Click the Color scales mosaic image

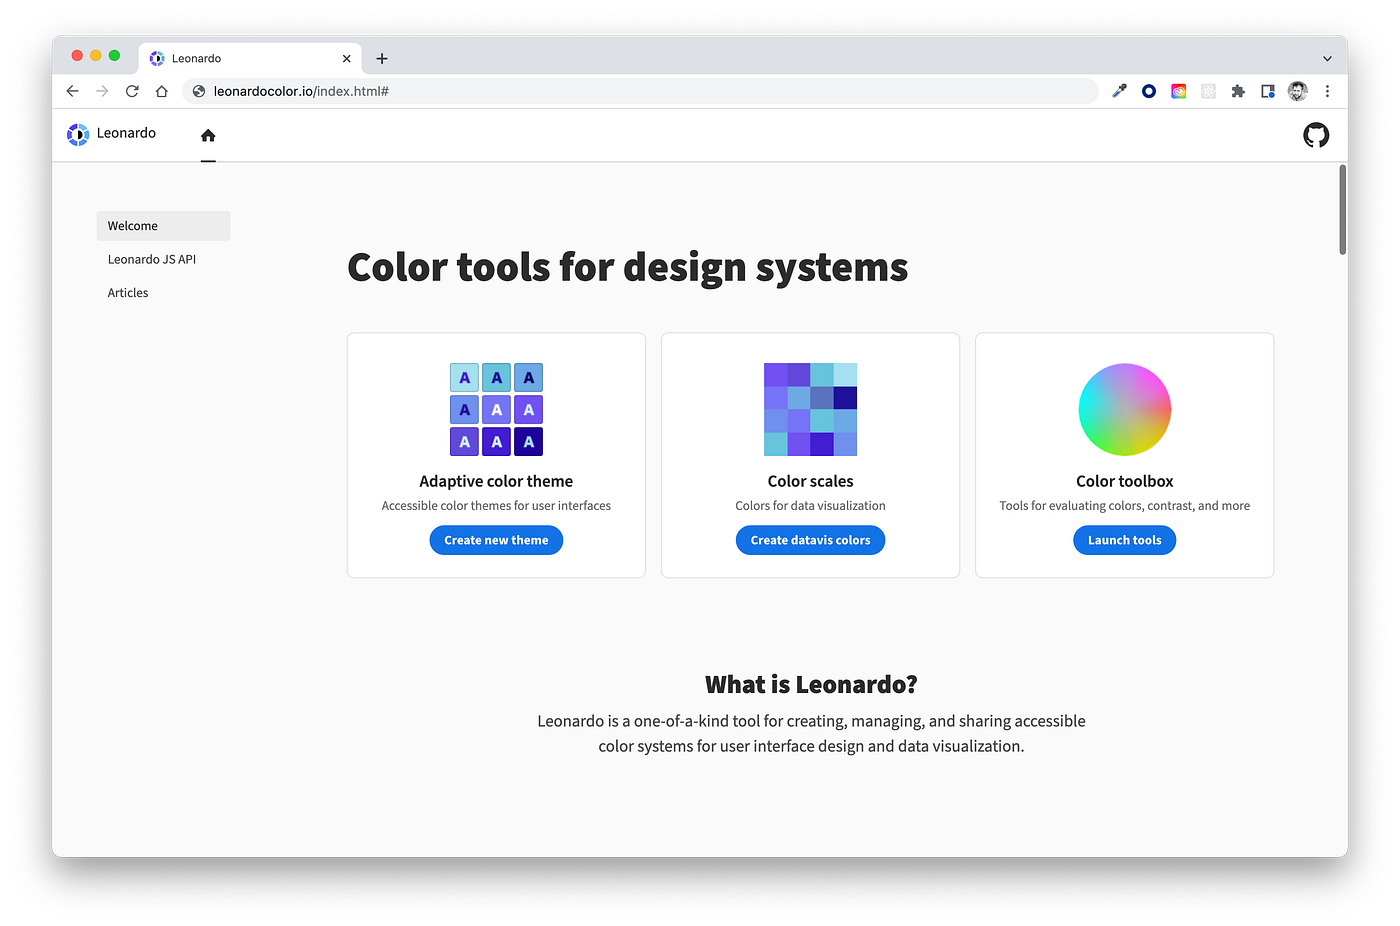811,410
